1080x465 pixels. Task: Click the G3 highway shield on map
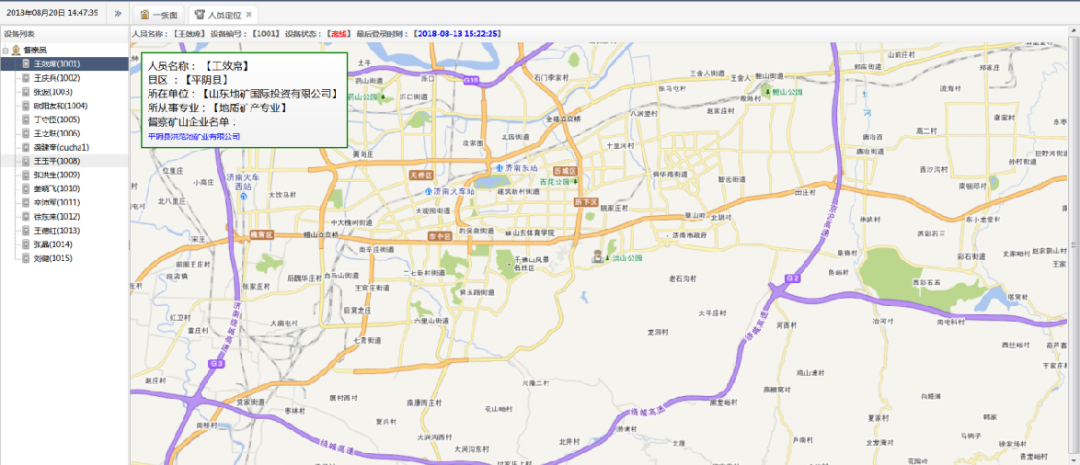tap(217, 363)
